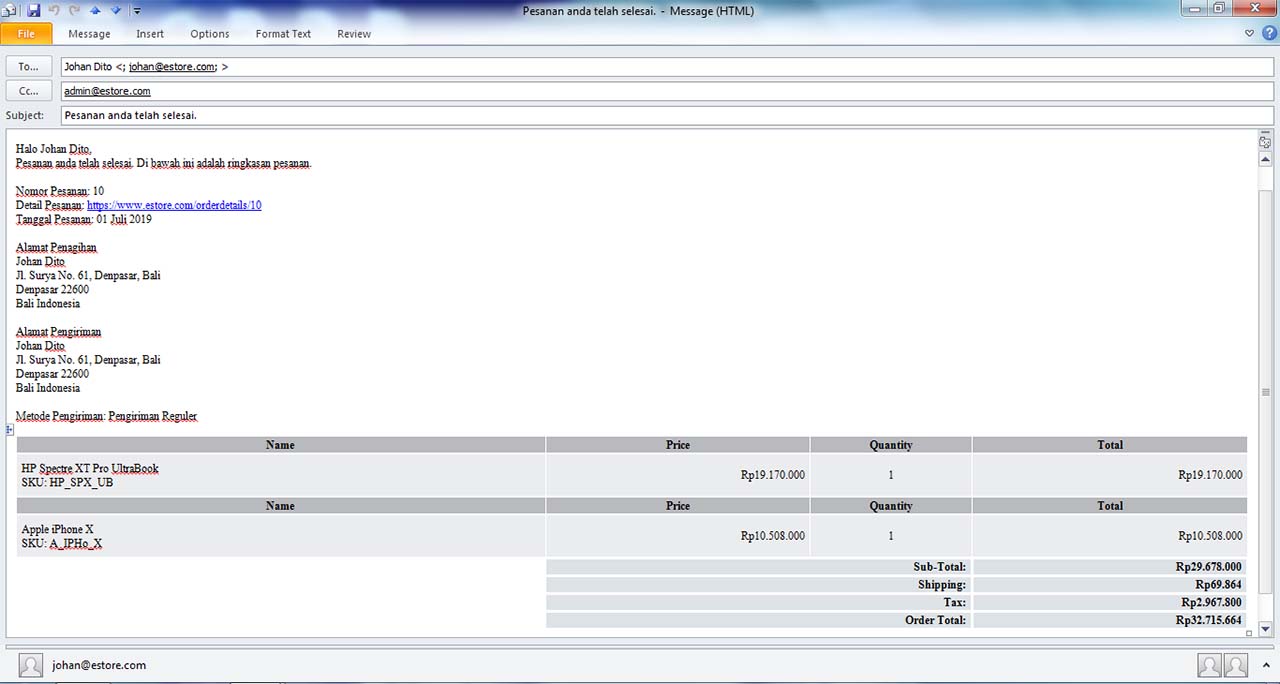This screenshot has height=684, width=1280.
Task: Open the estore.com order details link
Action: tap(174, 205)
